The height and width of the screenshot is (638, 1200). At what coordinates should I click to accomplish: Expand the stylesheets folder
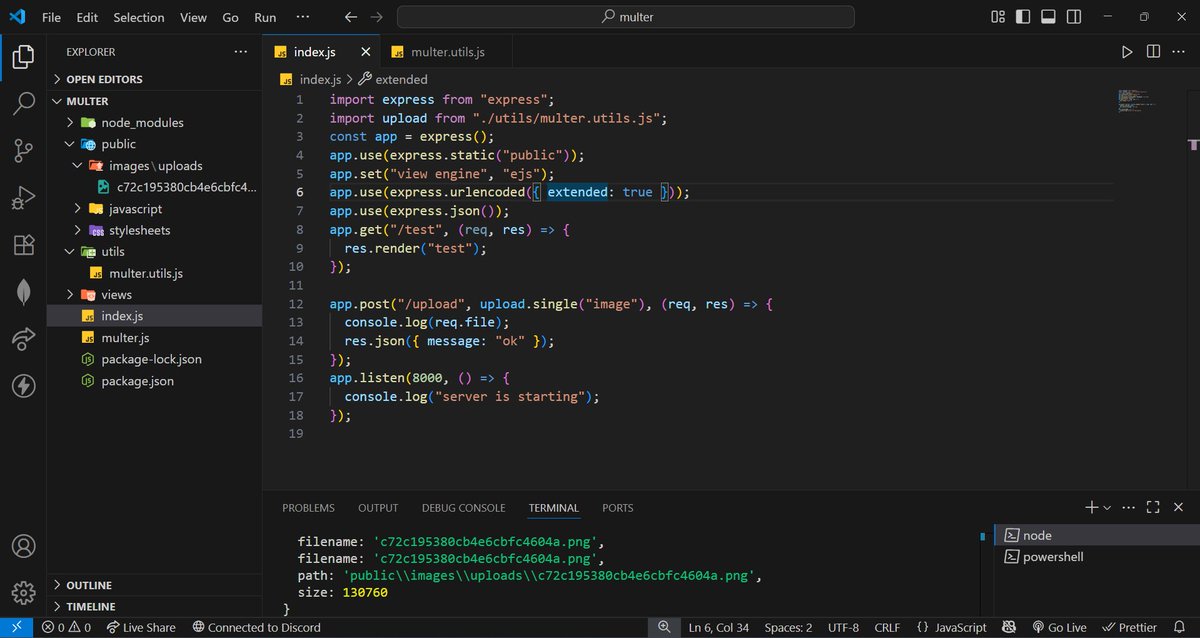pos(154,230)
